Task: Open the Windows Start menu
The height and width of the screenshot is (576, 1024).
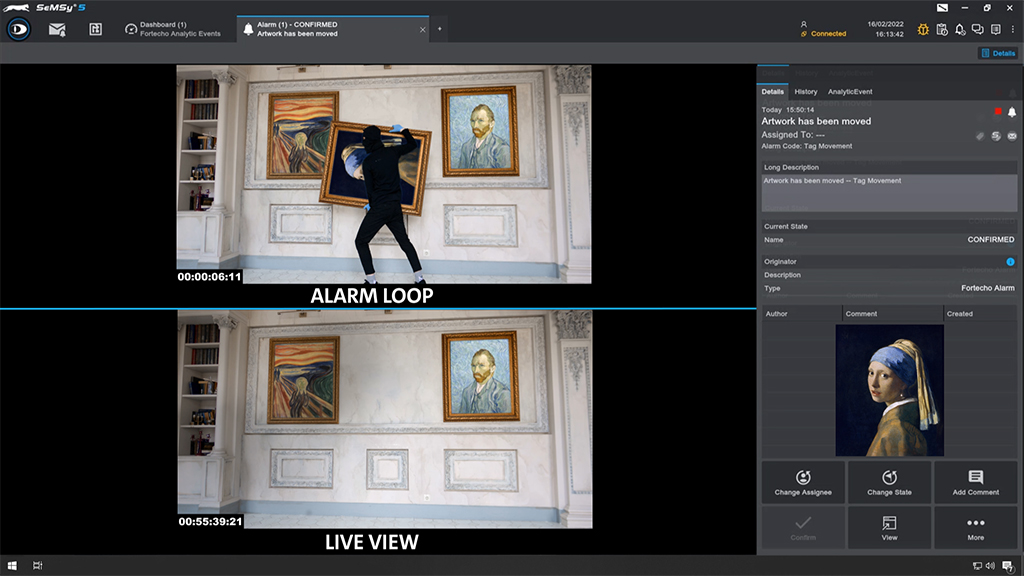Action: (14, 566)
